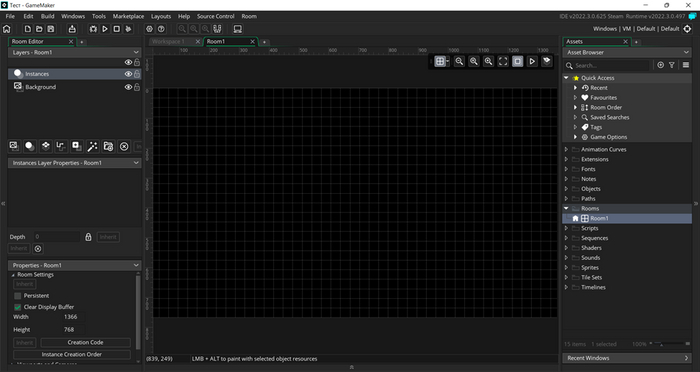Open the Marketplace menu

click(x=128, y=16)
